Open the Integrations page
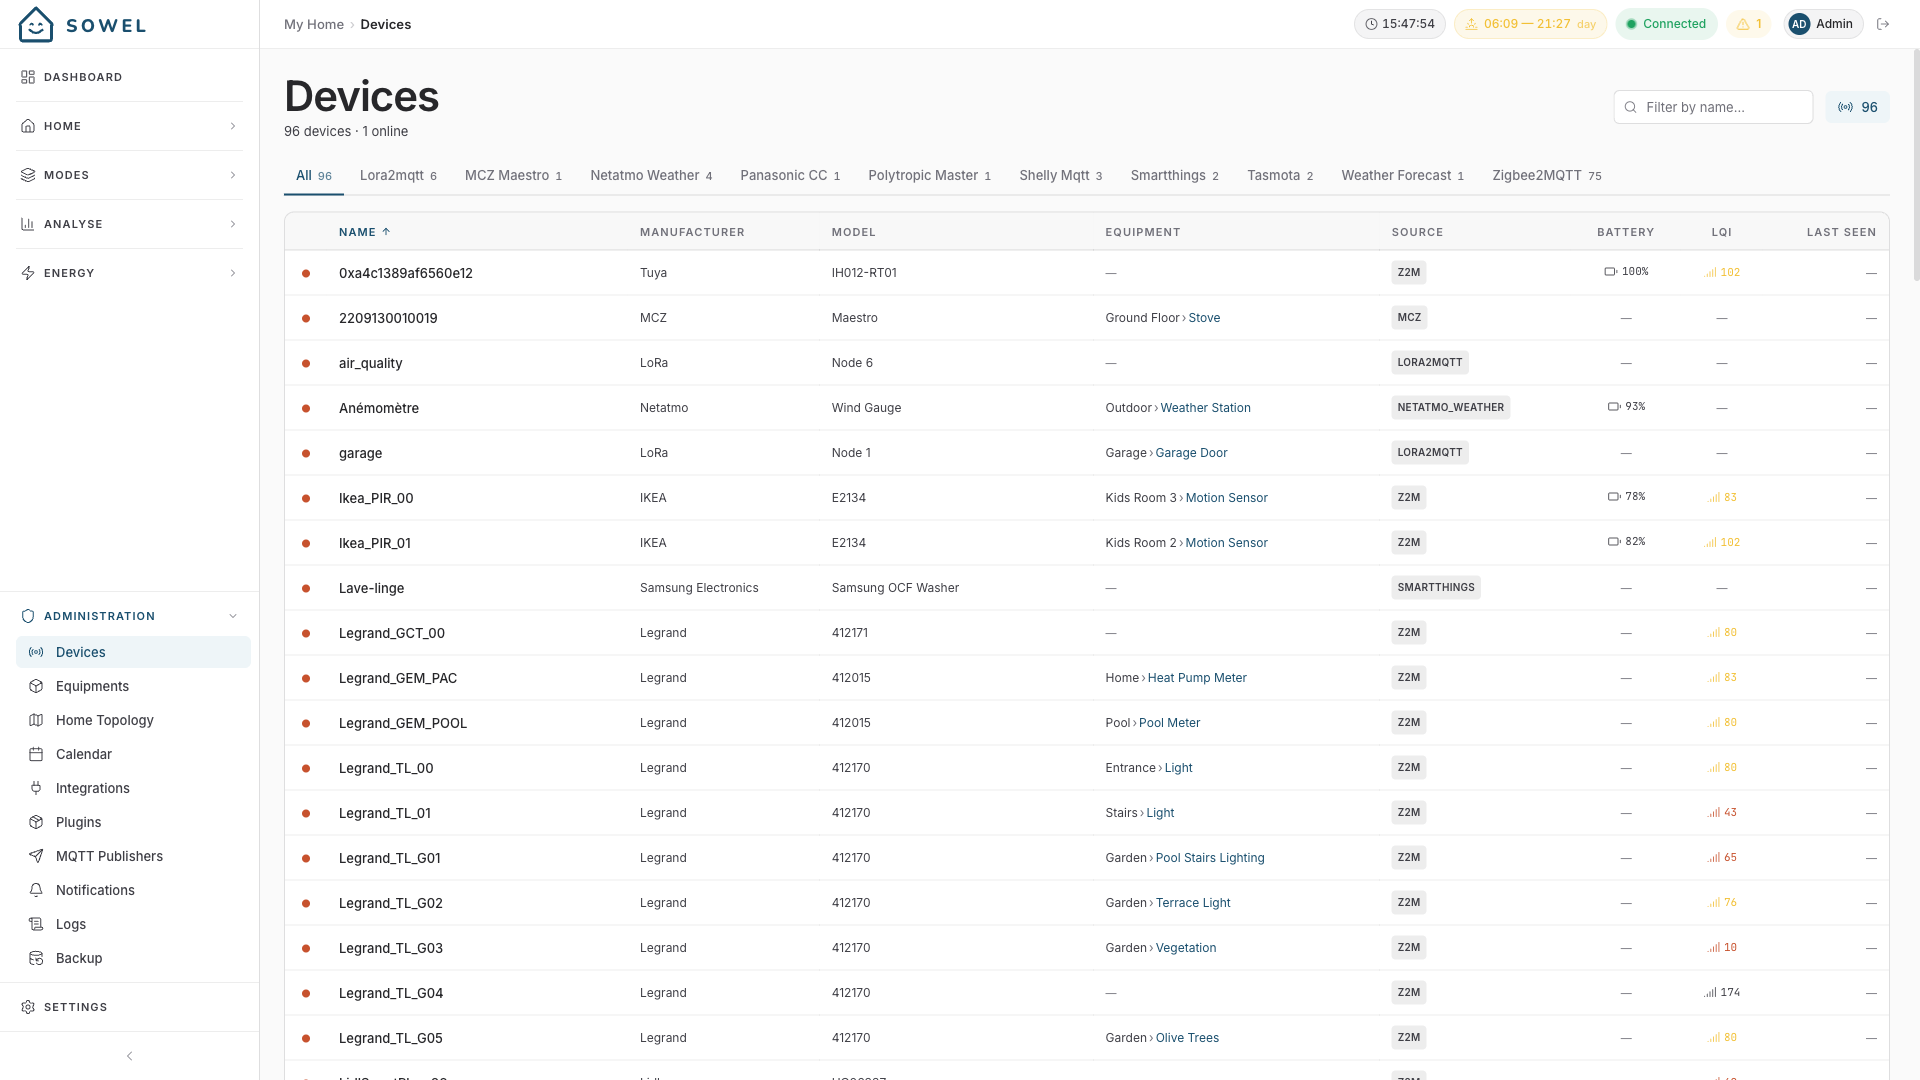 click(133, 788)
